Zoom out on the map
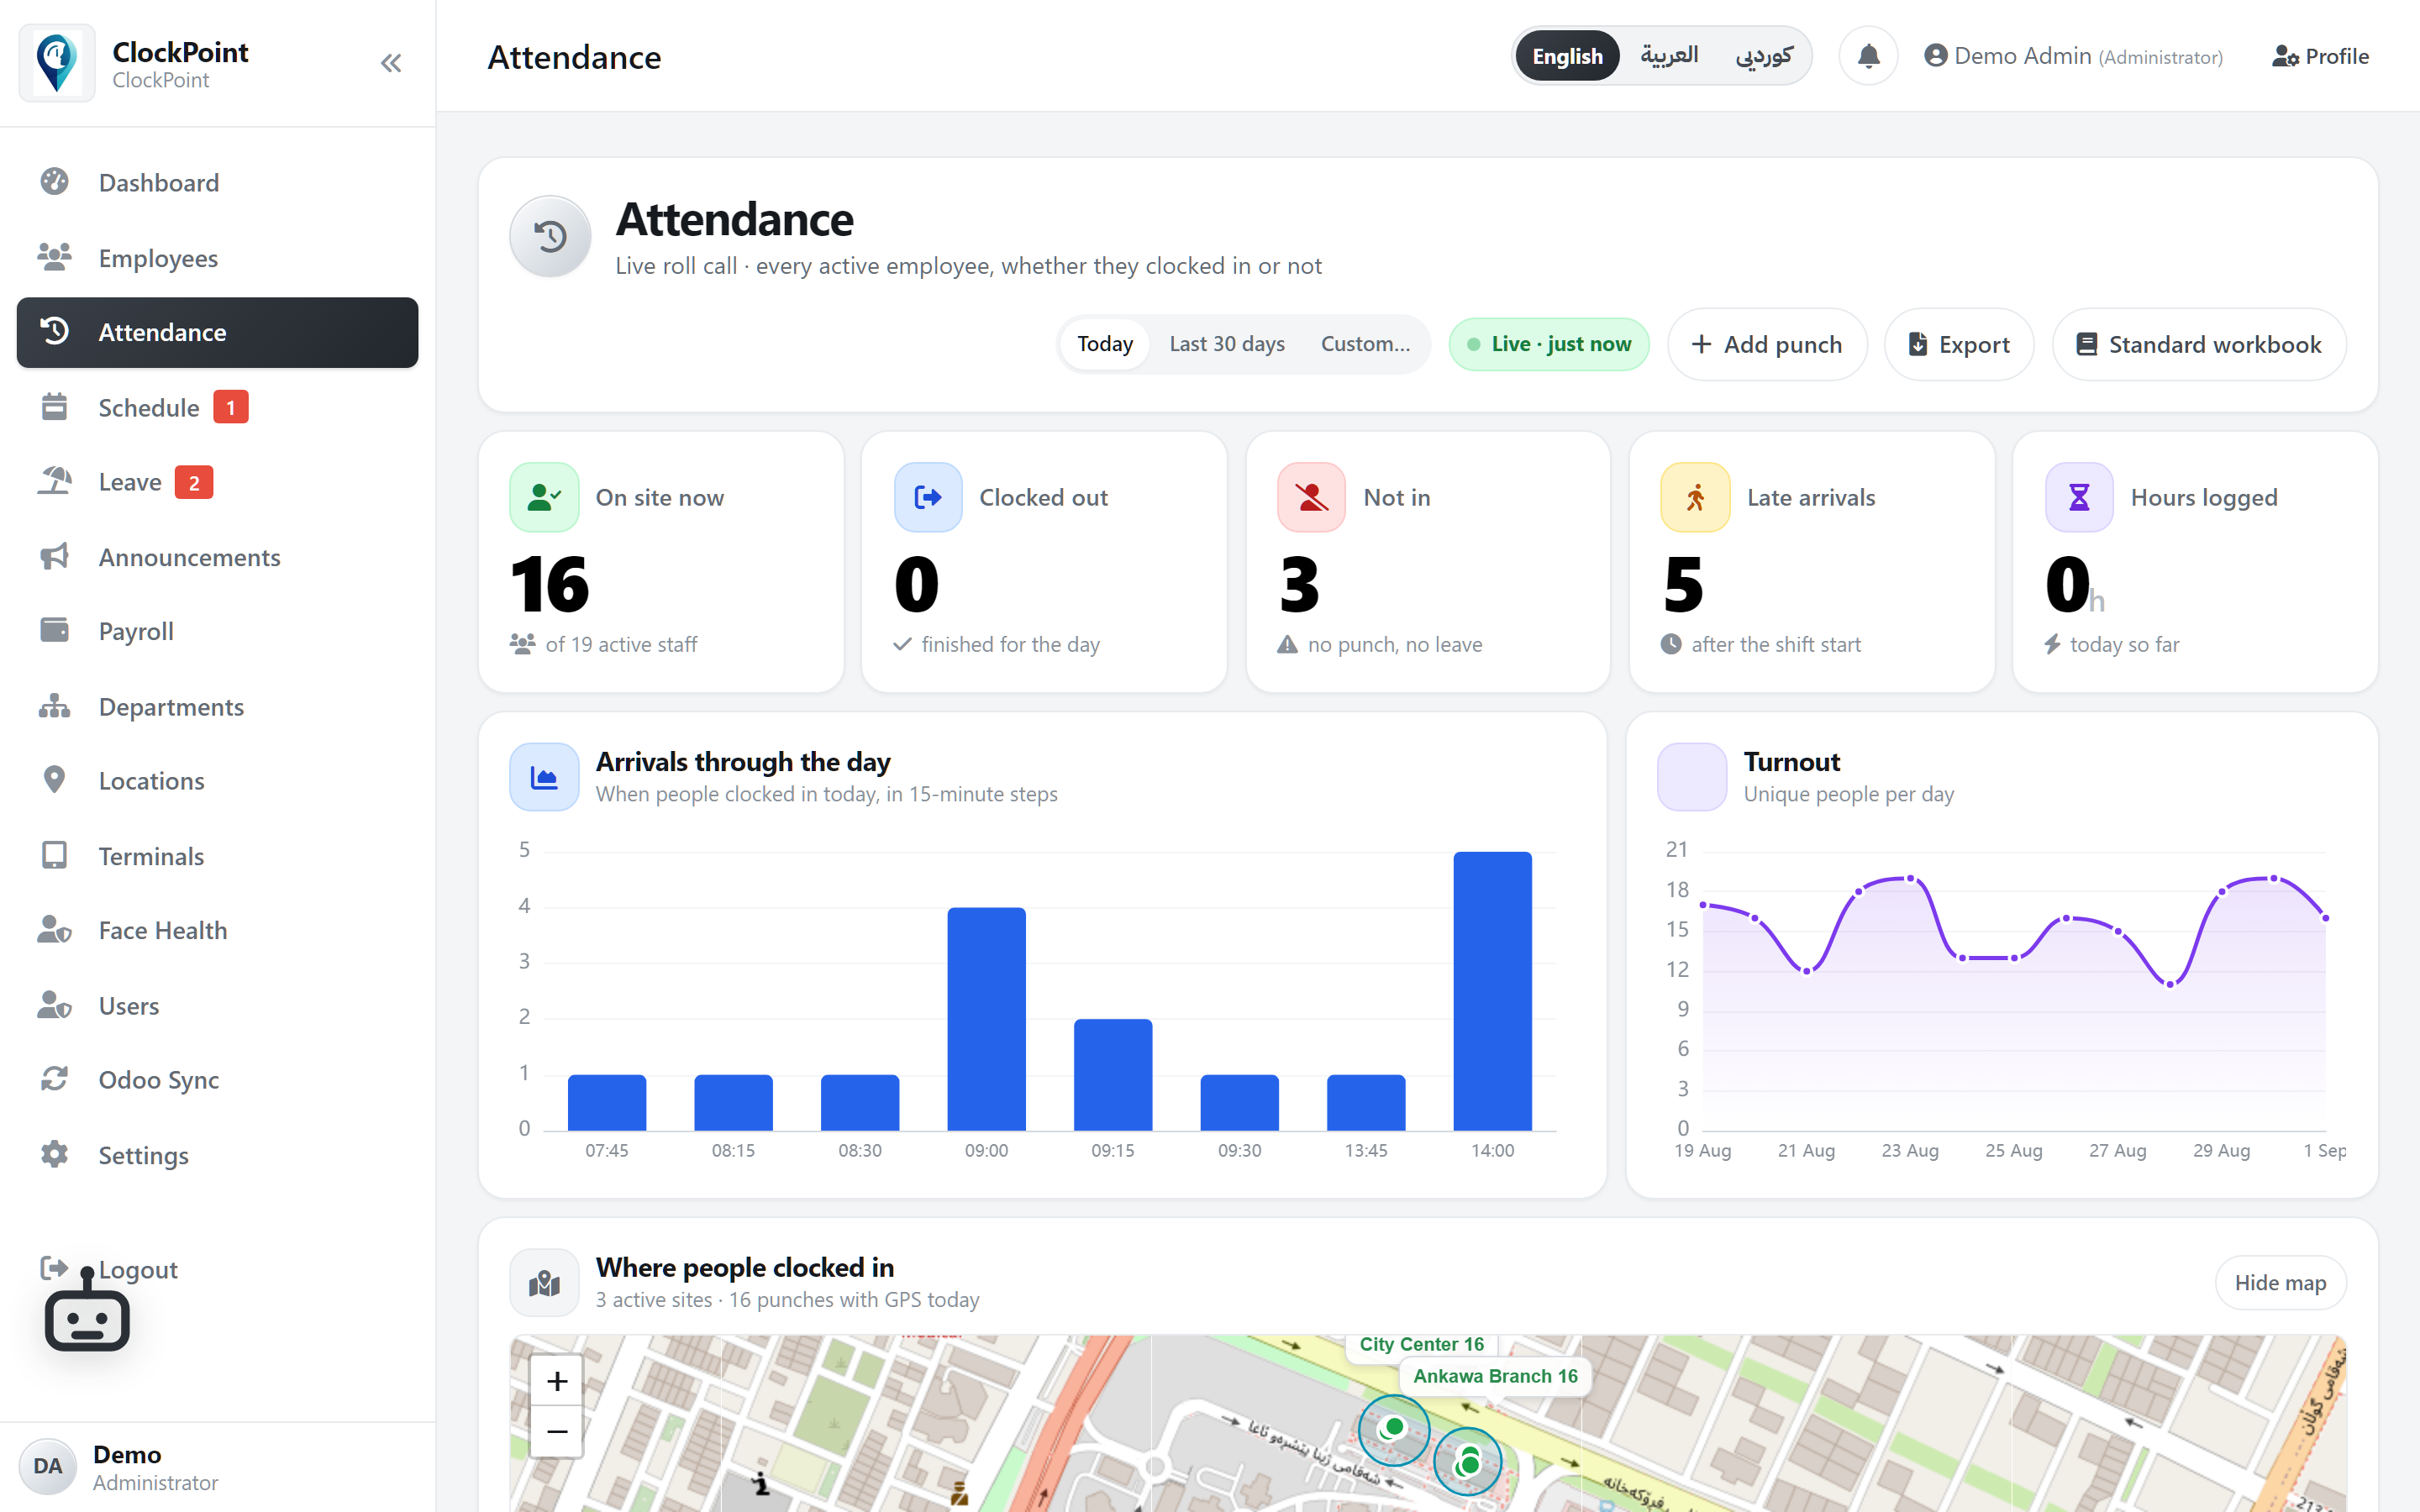Viewport: 2420px width, 1512px height. coord(557,1432)
